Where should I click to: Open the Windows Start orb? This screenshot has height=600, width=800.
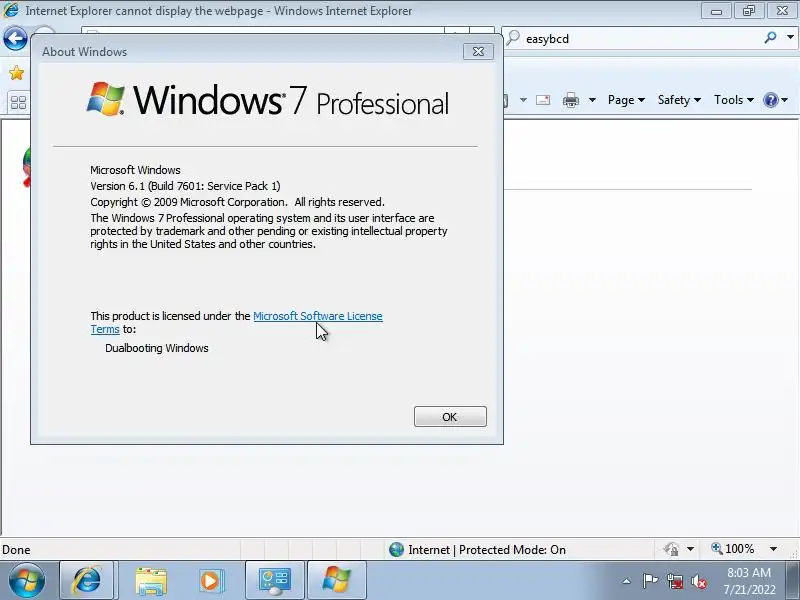(x=27, y=581)
